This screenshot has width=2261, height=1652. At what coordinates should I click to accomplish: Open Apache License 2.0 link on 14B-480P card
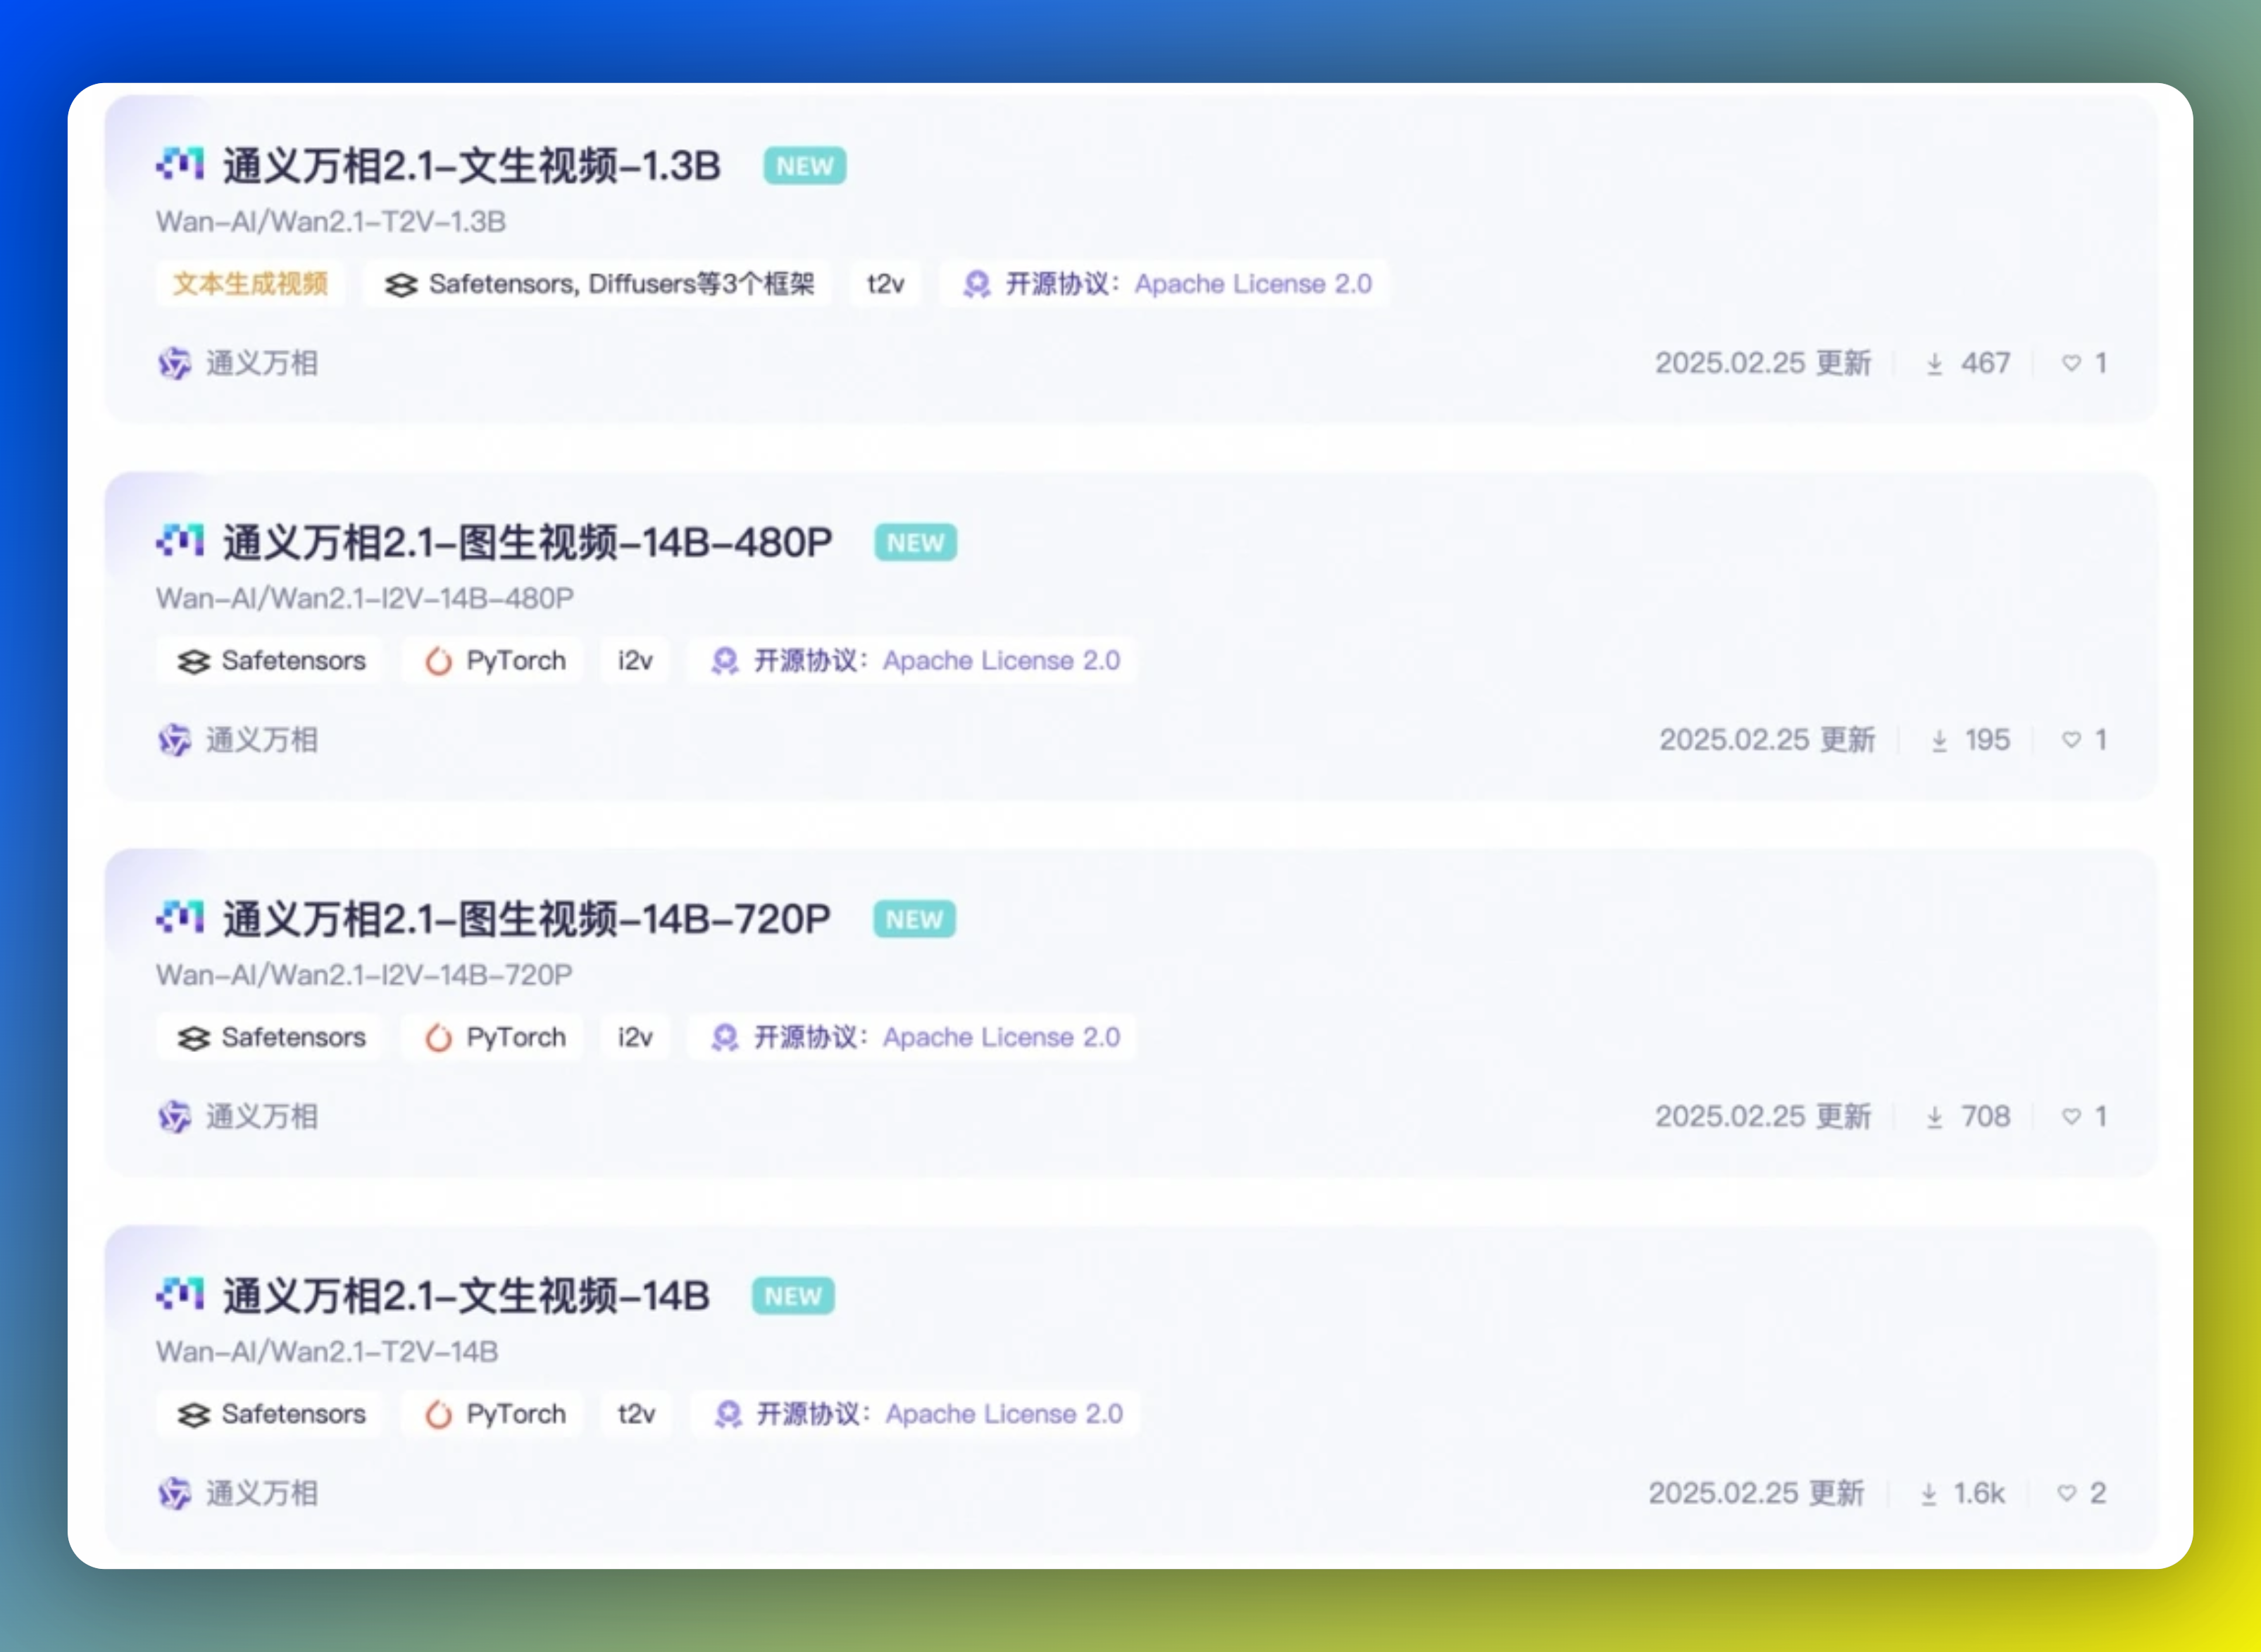point(1001,661)
